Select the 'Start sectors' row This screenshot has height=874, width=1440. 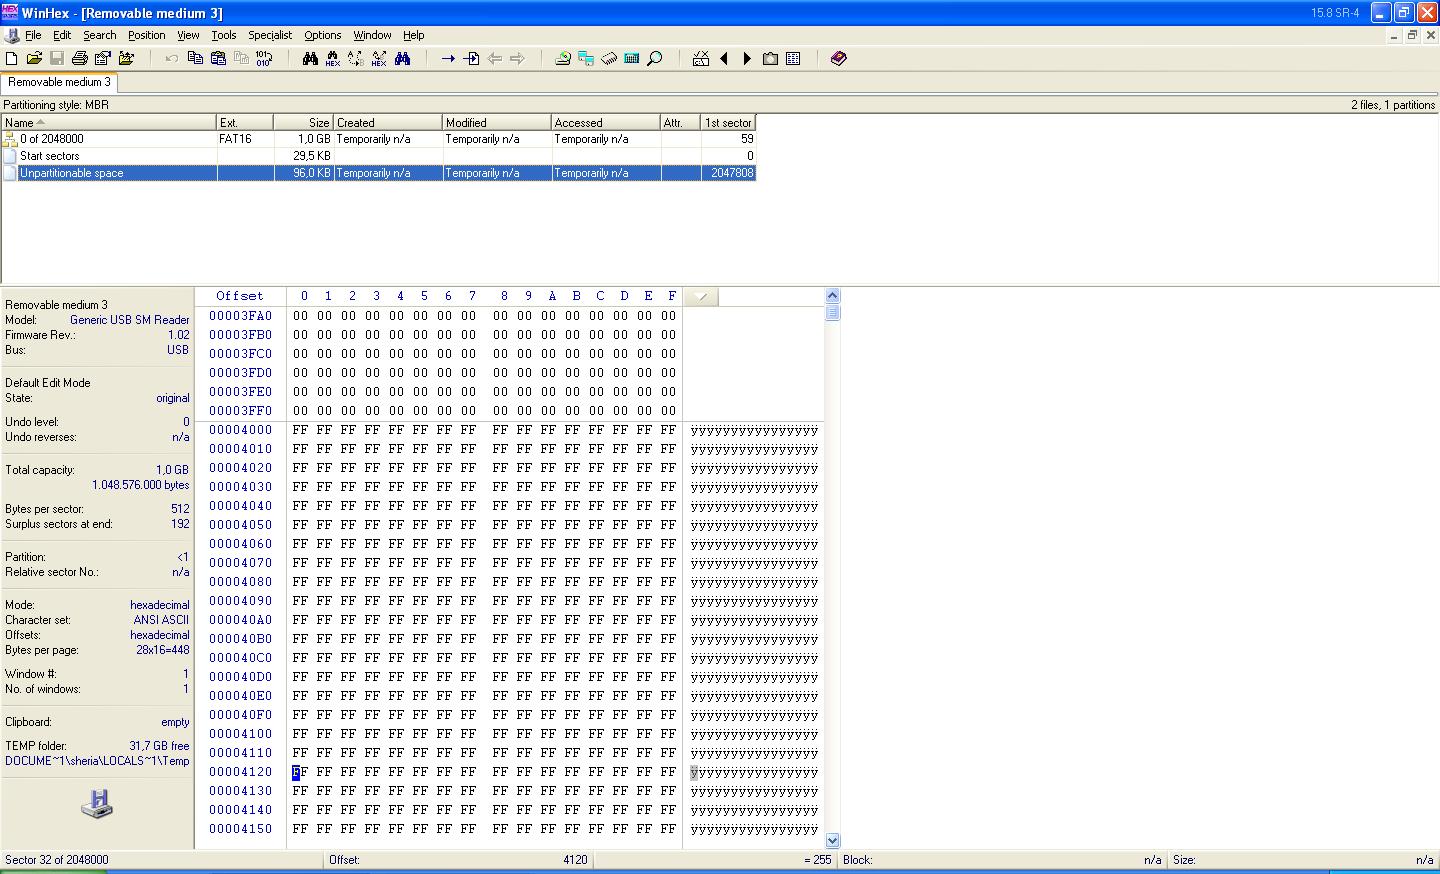pyautogui.click(x=378, y=156)
